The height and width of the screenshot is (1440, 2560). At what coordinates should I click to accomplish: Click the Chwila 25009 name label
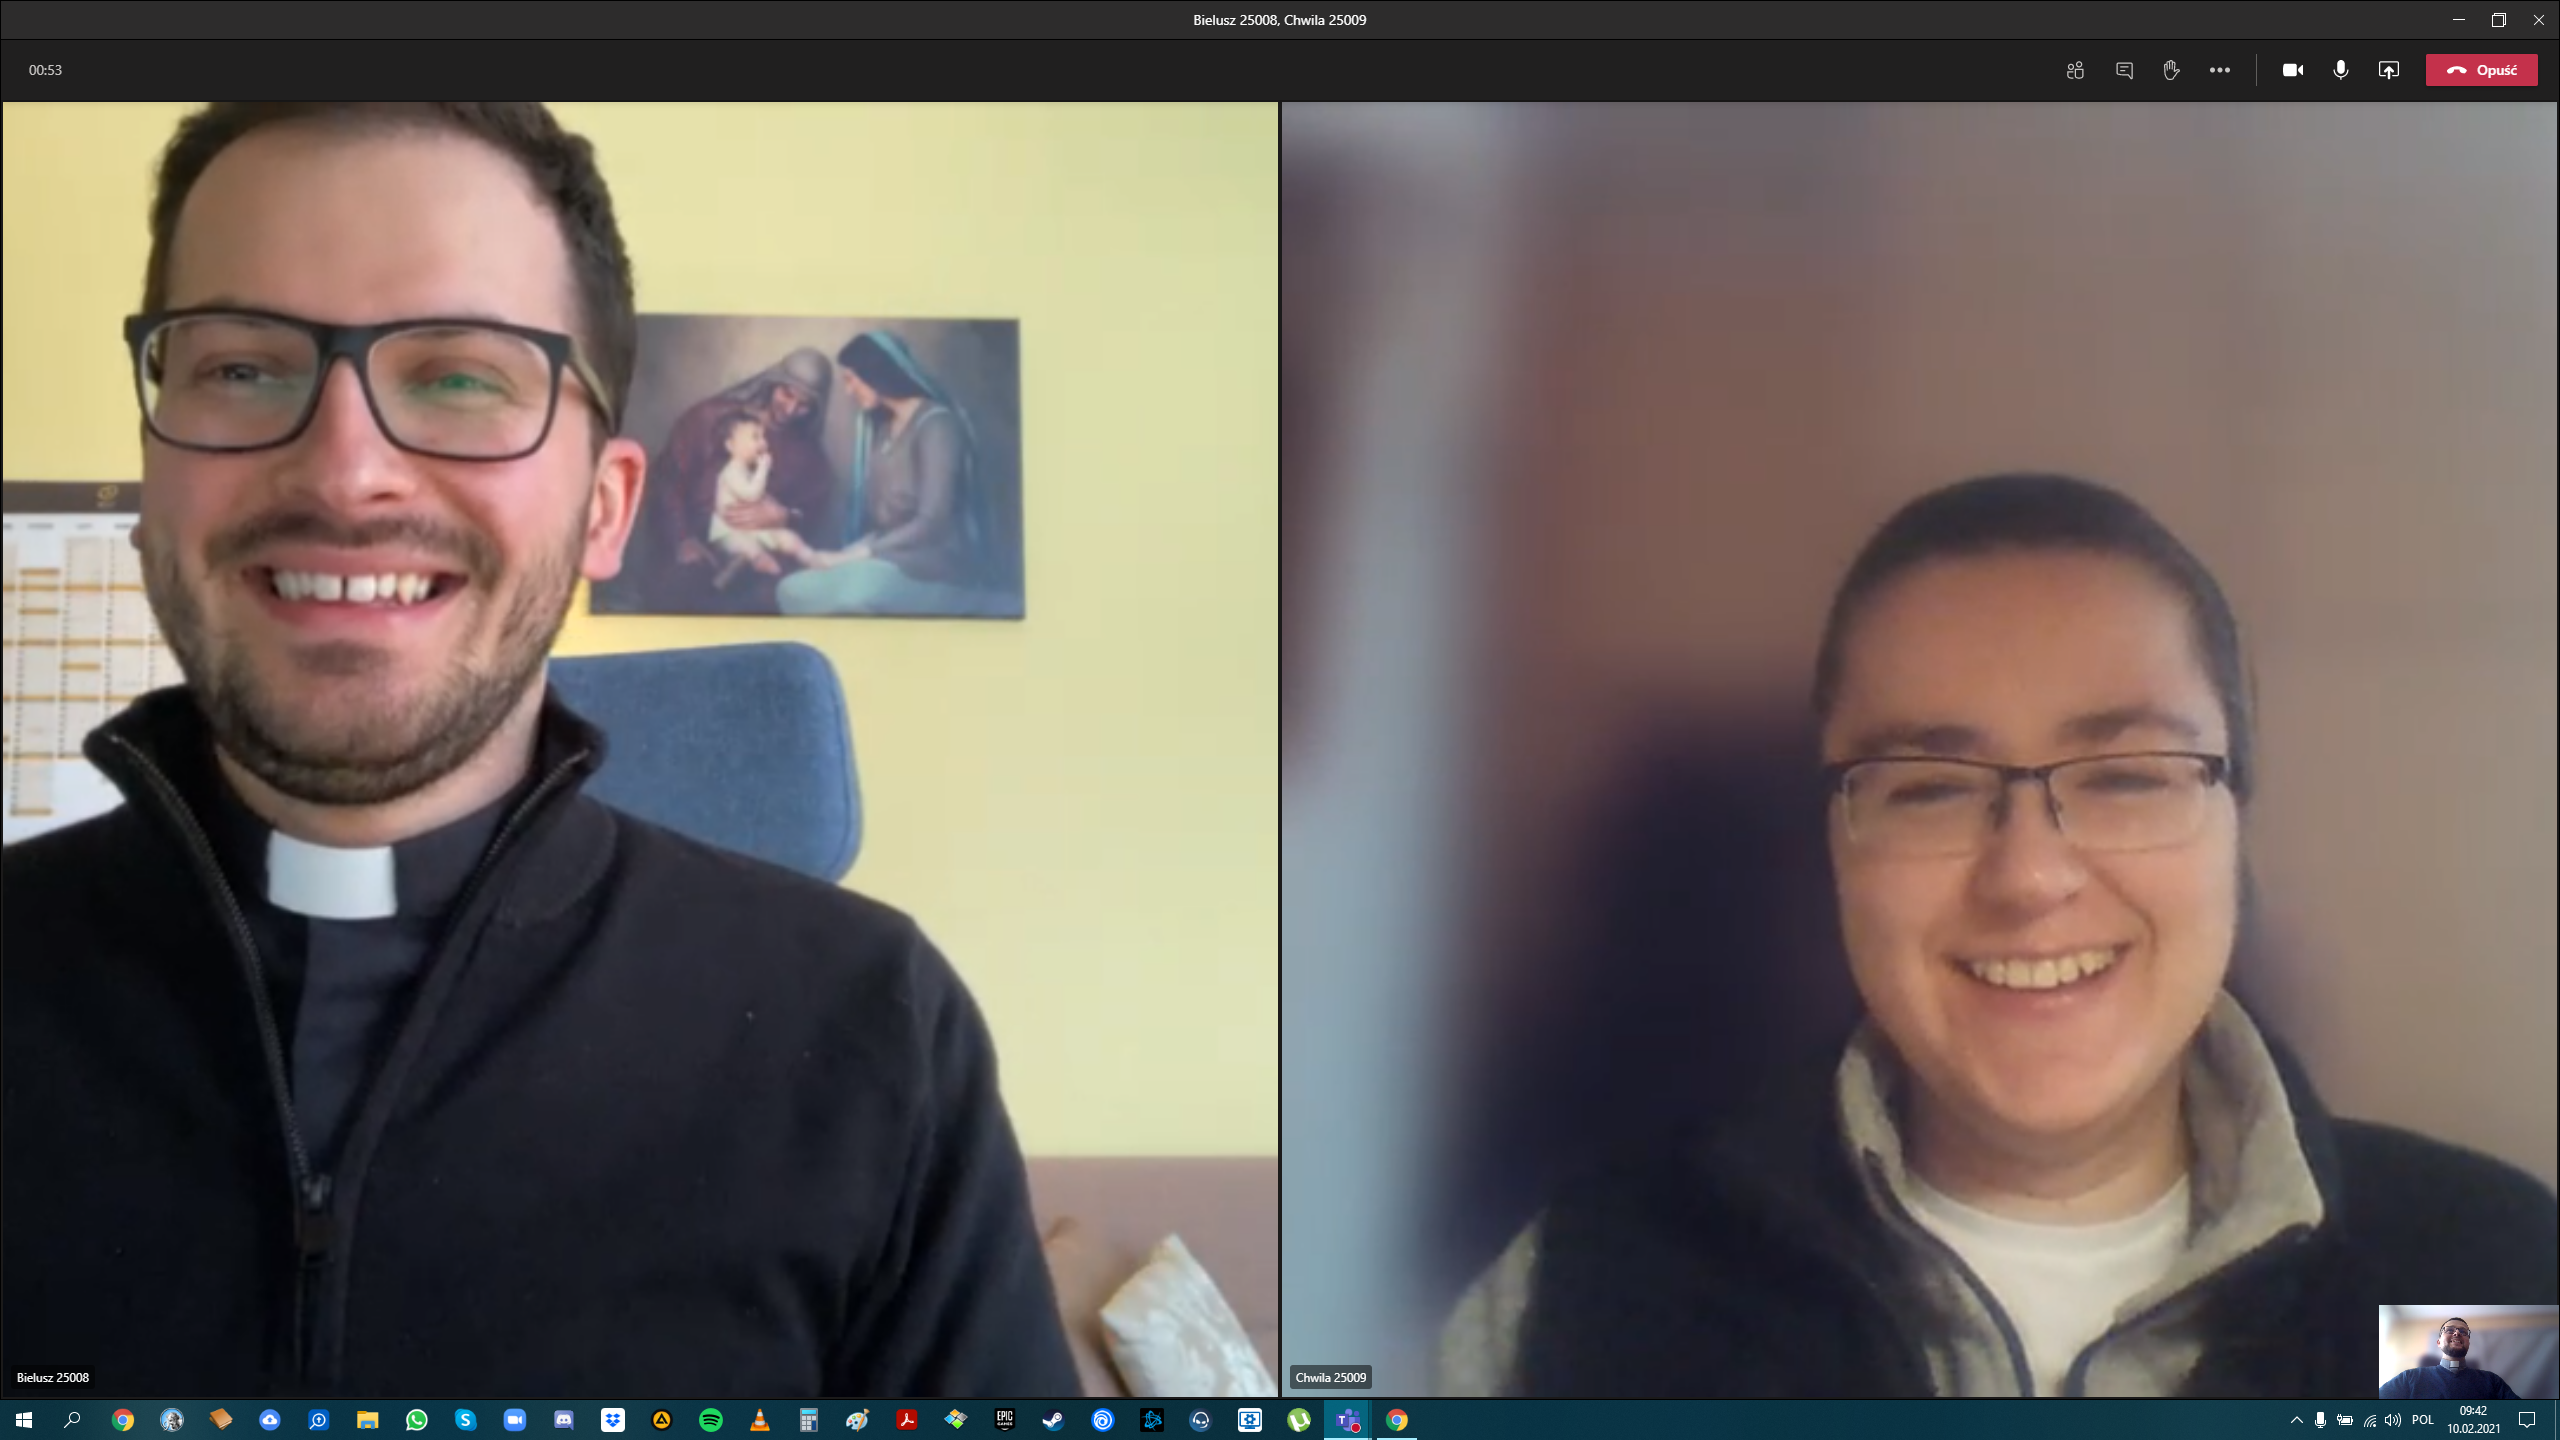point(1330,1377)
